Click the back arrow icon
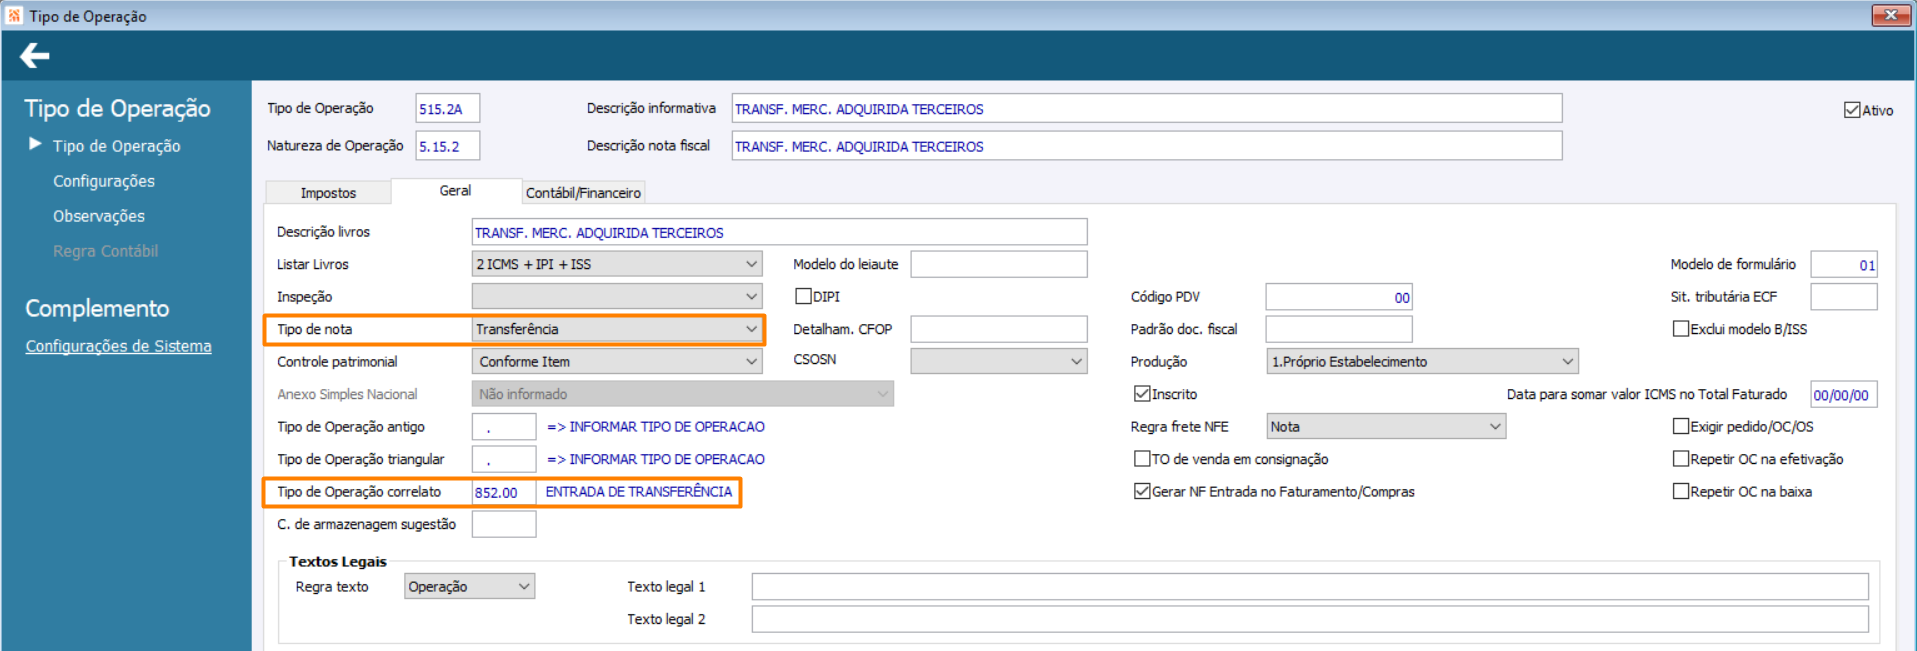 [x=35, y=56]
